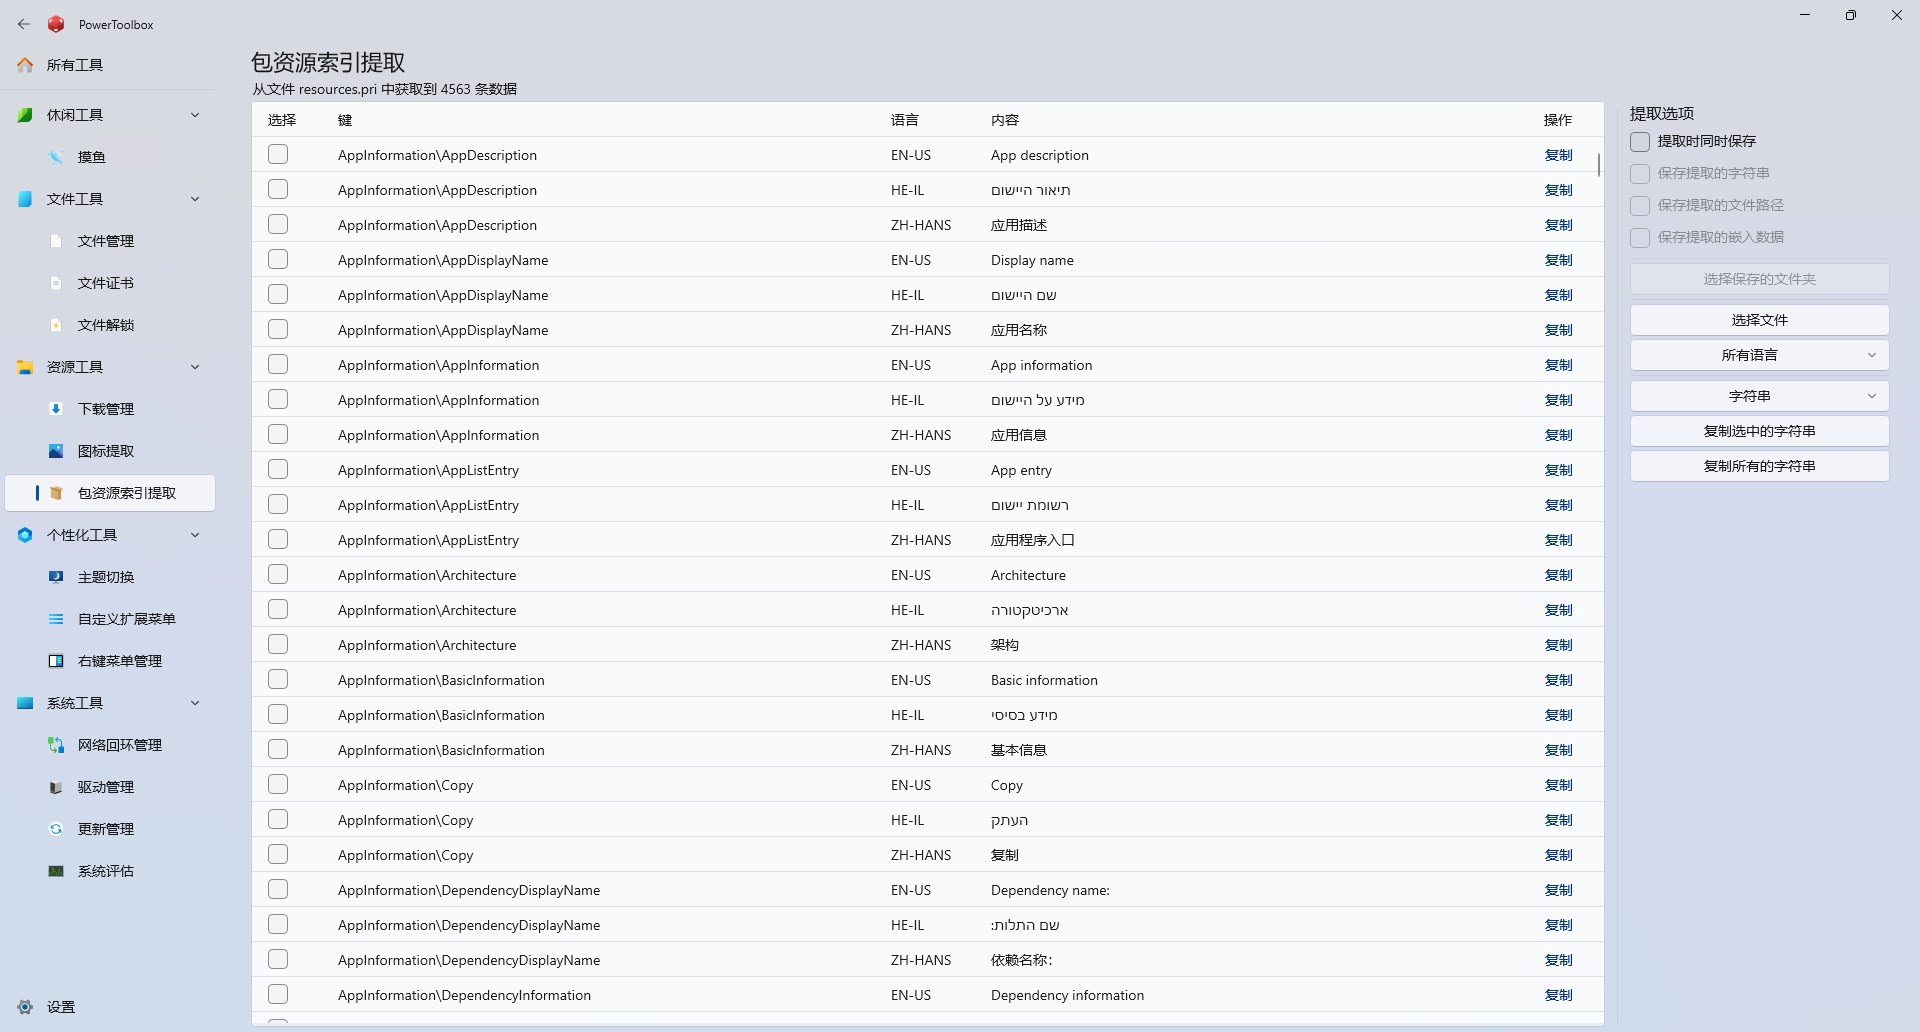Open 所有工具 home icon
The width and height of the screenshot is (1920, 1032).
coord(25,65)
